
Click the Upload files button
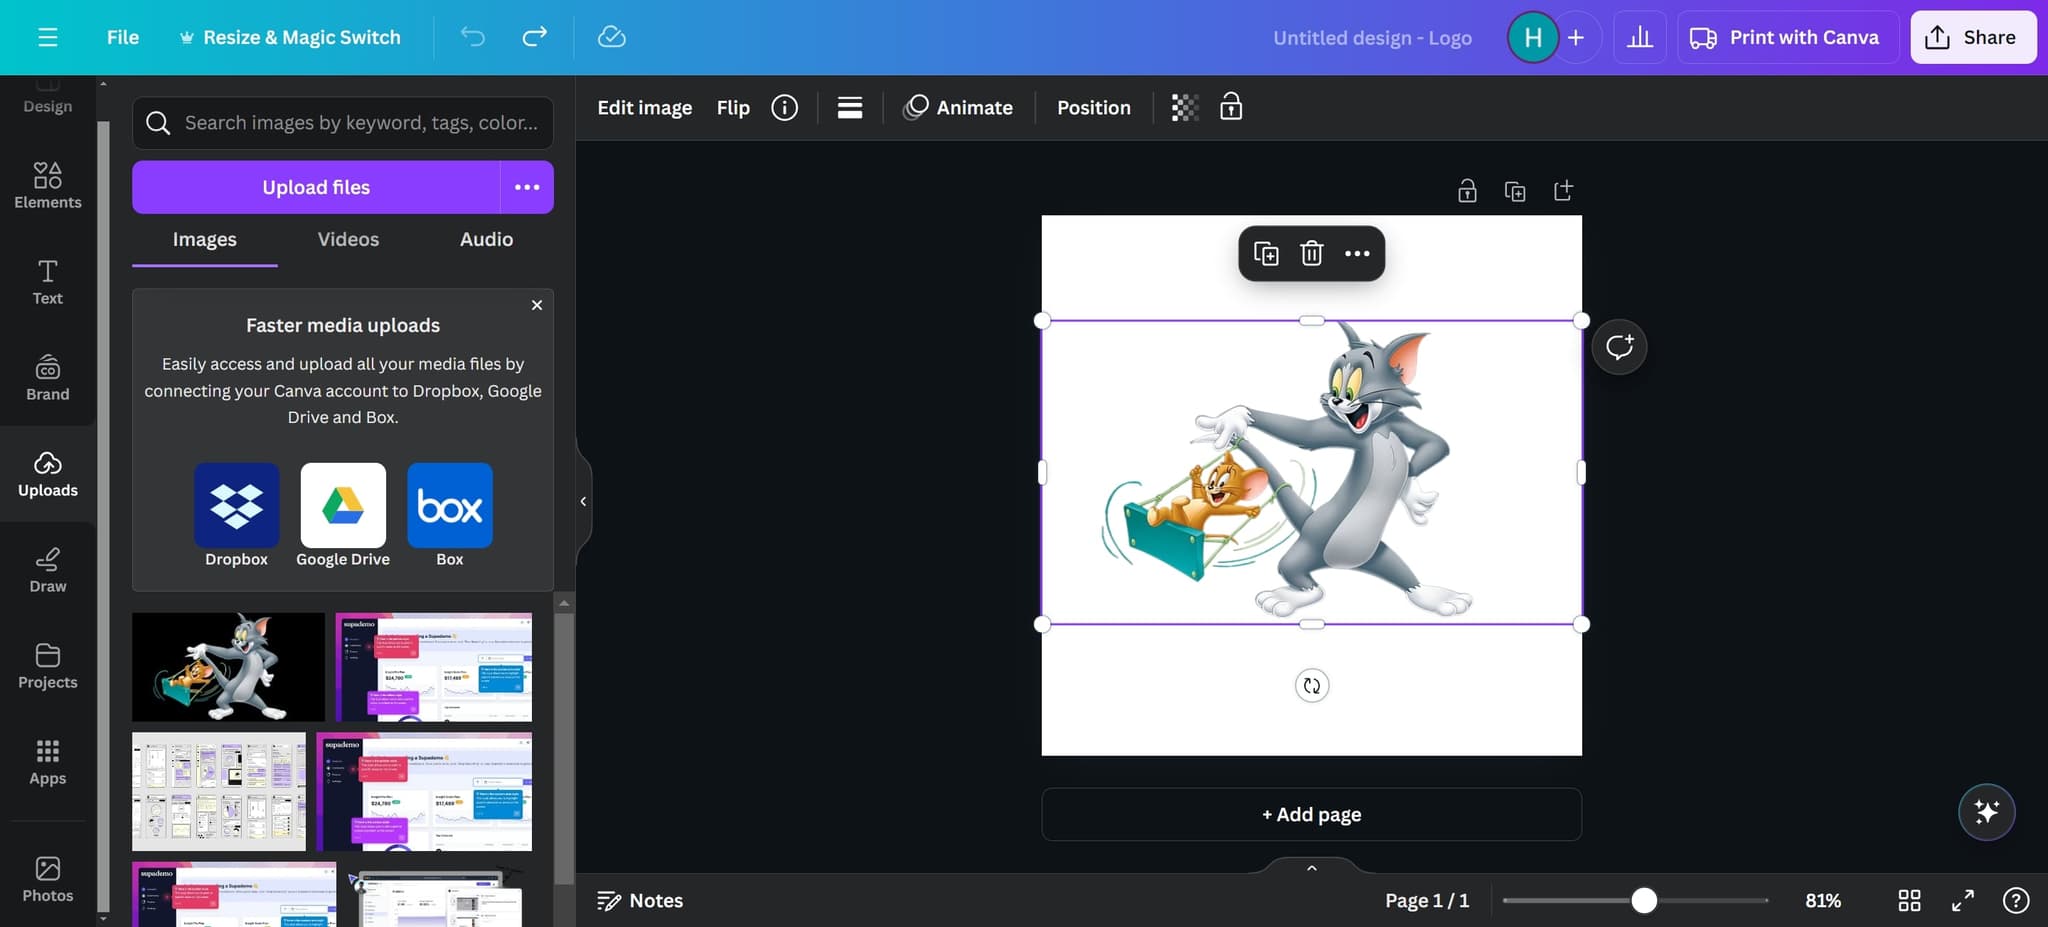click(x=316, y=187)
